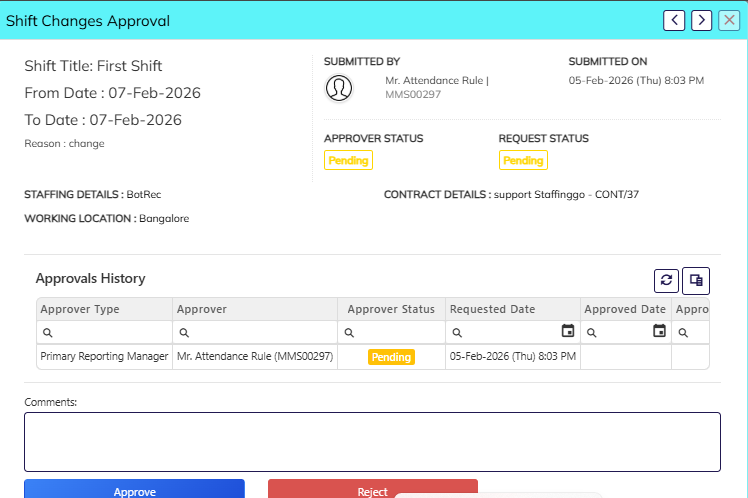Open the column chooser icon

pos(696,281)
